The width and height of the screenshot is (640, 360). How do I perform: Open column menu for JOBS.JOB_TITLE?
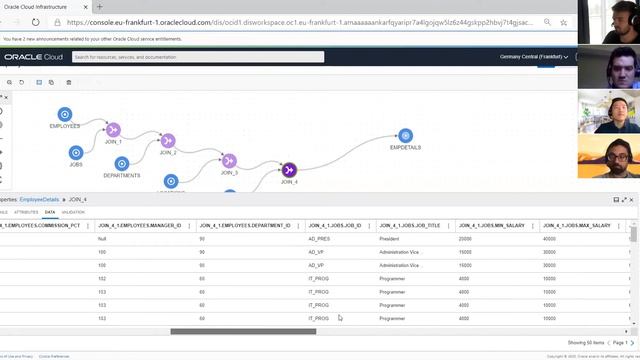click(x=448, y=226)
